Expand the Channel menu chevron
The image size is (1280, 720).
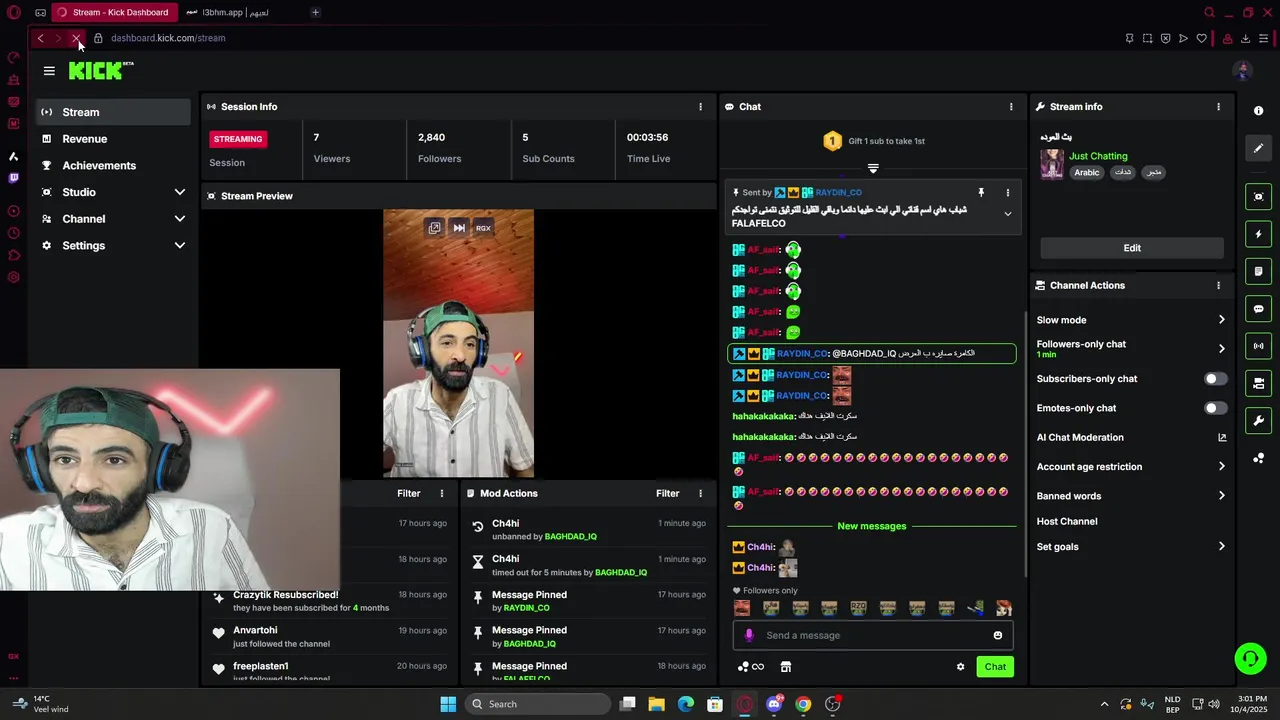tap(180, 219)
